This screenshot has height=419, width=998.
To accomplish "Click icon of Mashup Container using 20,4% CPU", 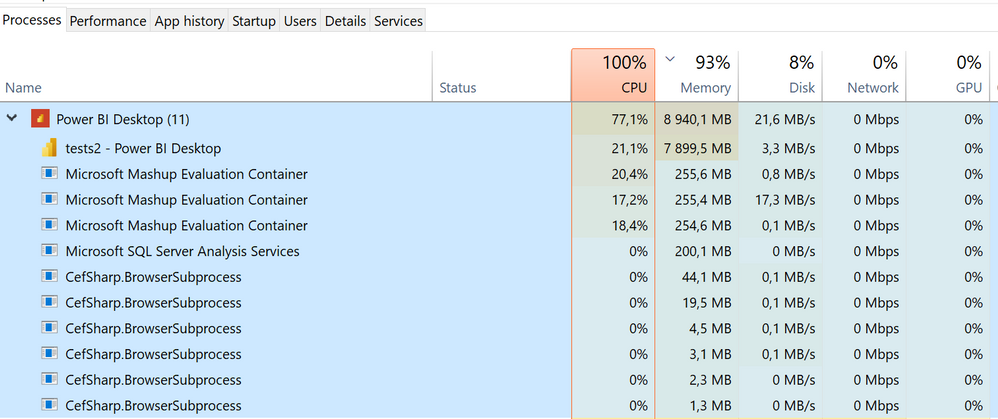I will click(50, 174).
